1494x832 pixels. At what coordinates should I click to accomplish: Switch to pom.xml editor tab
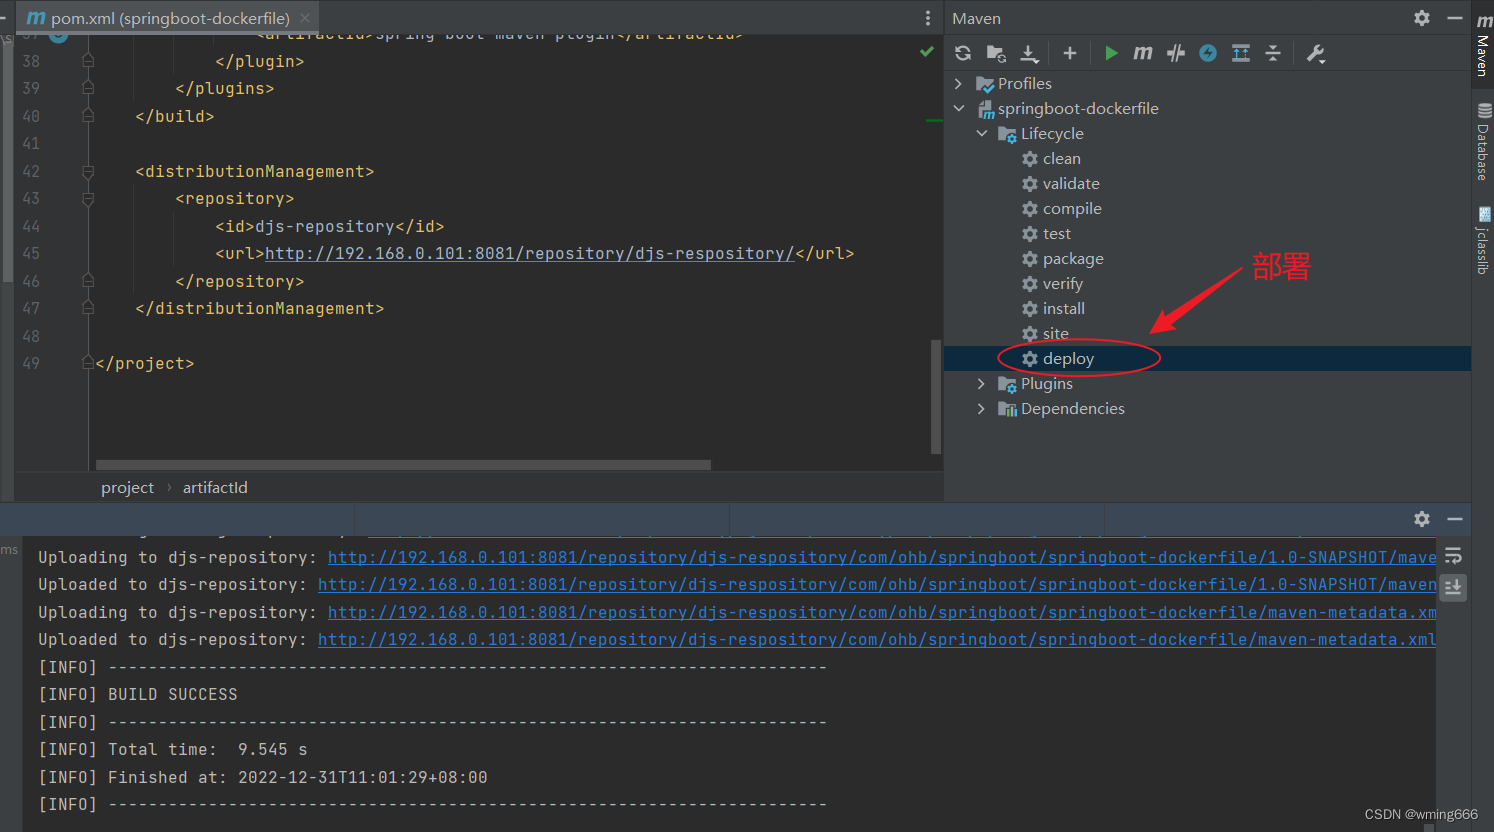pos(170,18)
